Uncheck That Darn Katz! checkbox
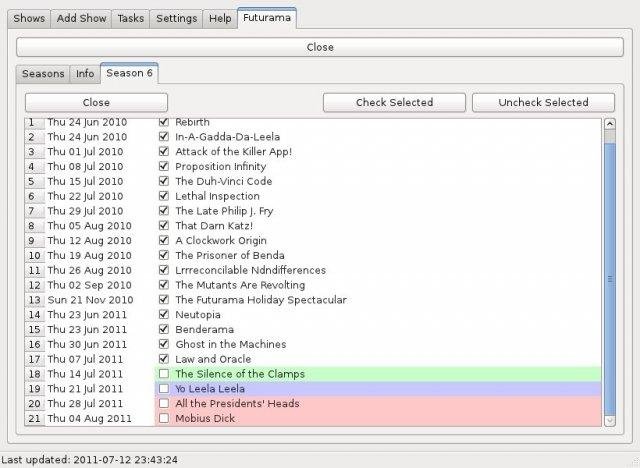Viewport: 640px width, 468px height. (164, 225)
